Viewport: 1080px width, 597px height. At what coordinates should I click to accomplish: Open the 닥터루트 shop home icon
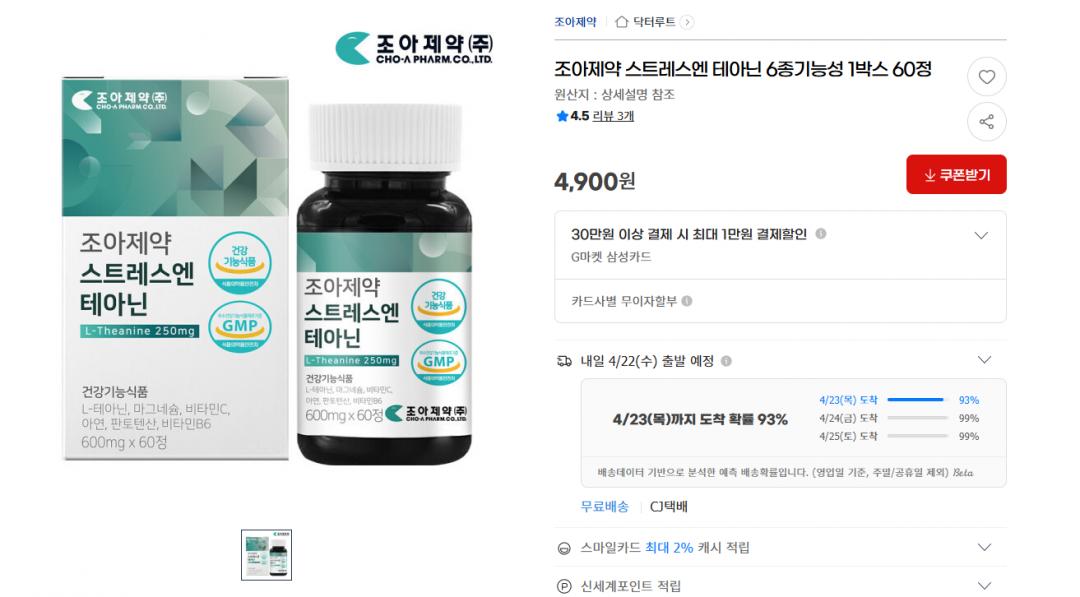[x=621, y=22]
